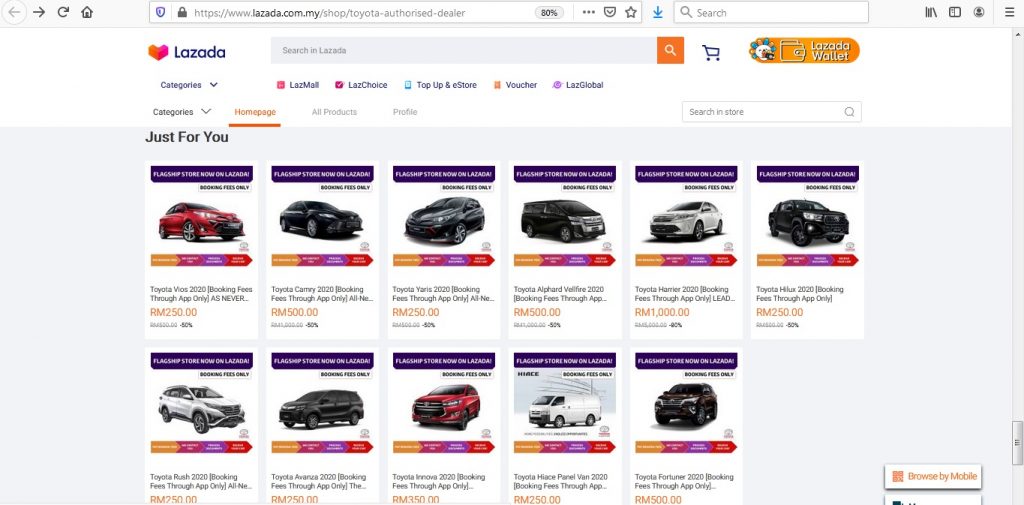
Task: Open Toyota Avanza 2020 car image
Action: pyautogui.click(x=323, y=404)
